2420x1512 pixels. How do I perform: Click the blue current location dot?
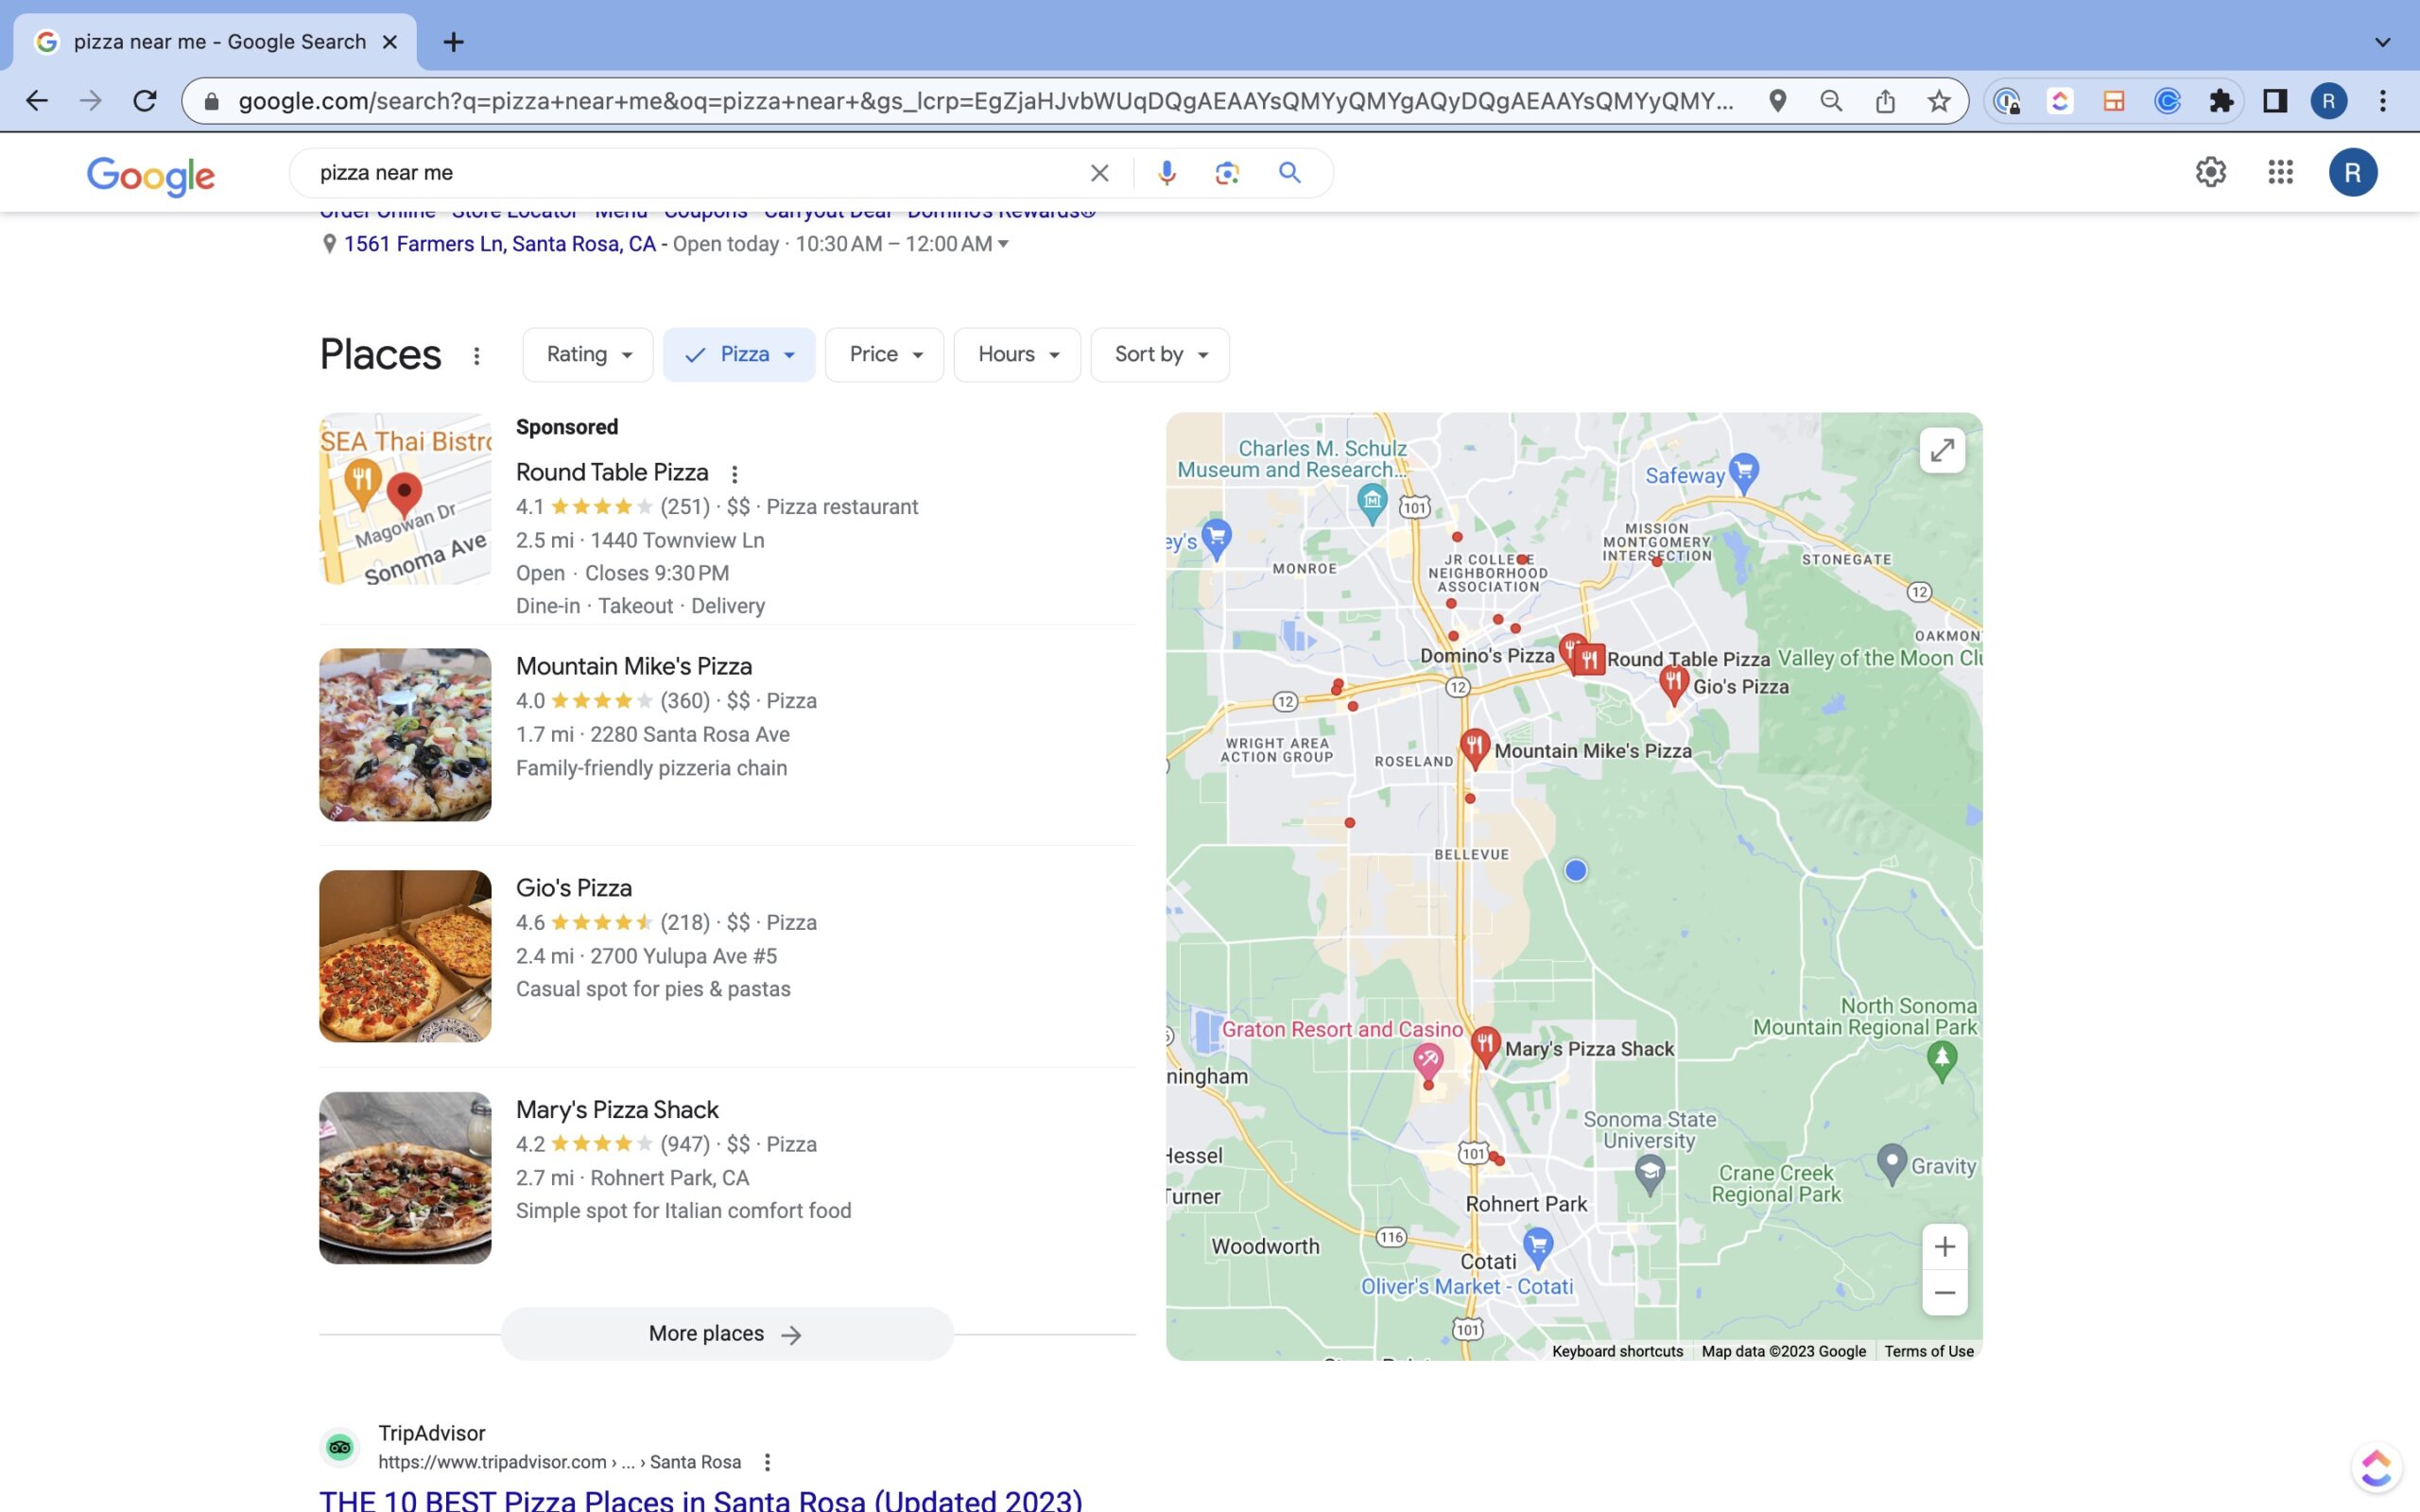[1575, 871]
